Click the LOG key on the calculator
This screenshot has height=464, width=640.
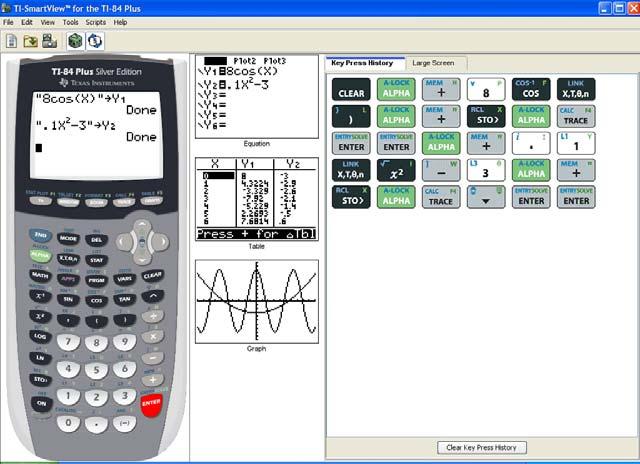pos(40,336)
